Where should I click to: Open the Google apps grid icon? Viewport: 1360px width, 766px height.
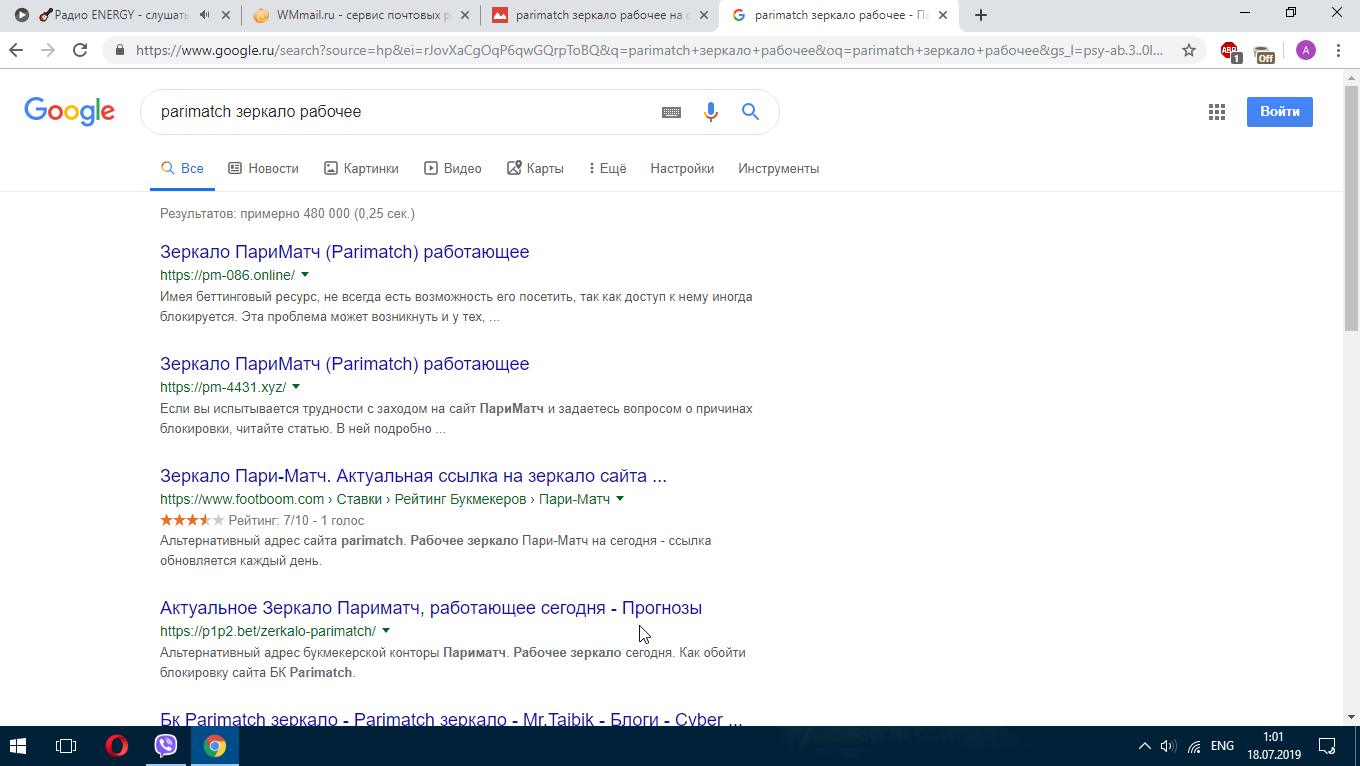(1217, 112)
